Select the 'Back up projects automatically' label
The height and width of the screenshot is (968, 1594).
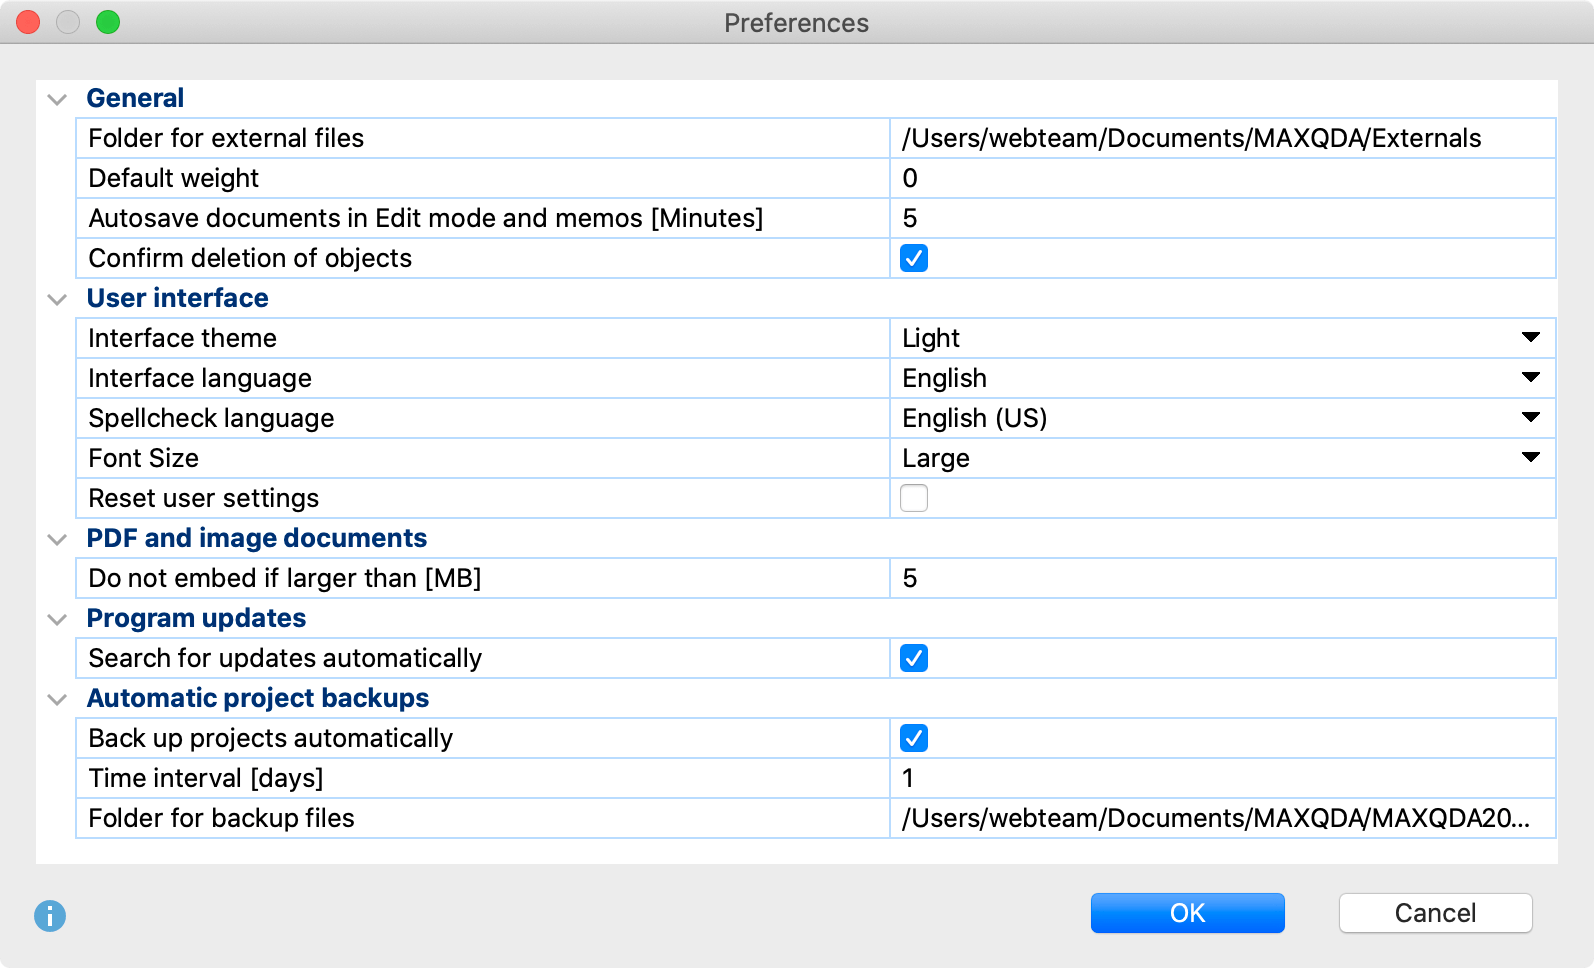pos(271,738)
